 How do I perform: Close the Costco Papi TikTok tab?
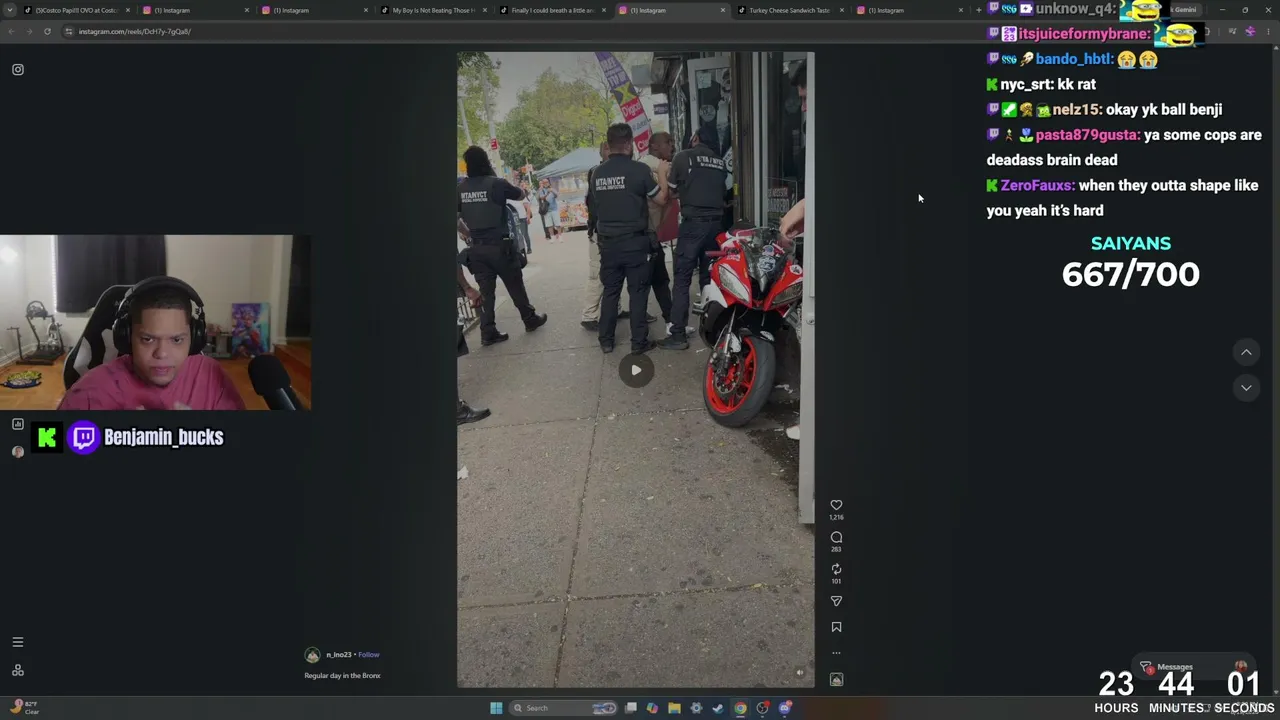[x=128, y=10]
